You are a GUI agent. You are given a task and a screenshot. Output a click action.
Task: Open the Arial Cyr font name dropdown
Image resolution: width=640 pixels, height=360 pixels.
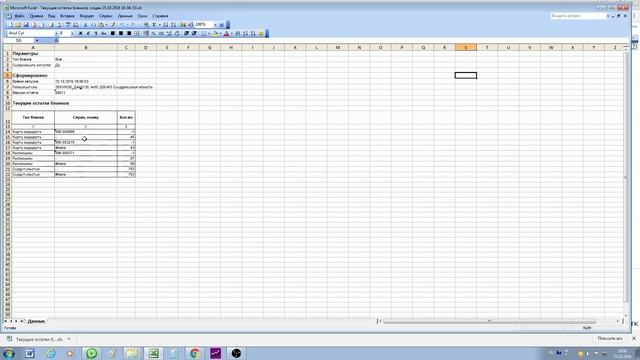[x=56, y=33]
